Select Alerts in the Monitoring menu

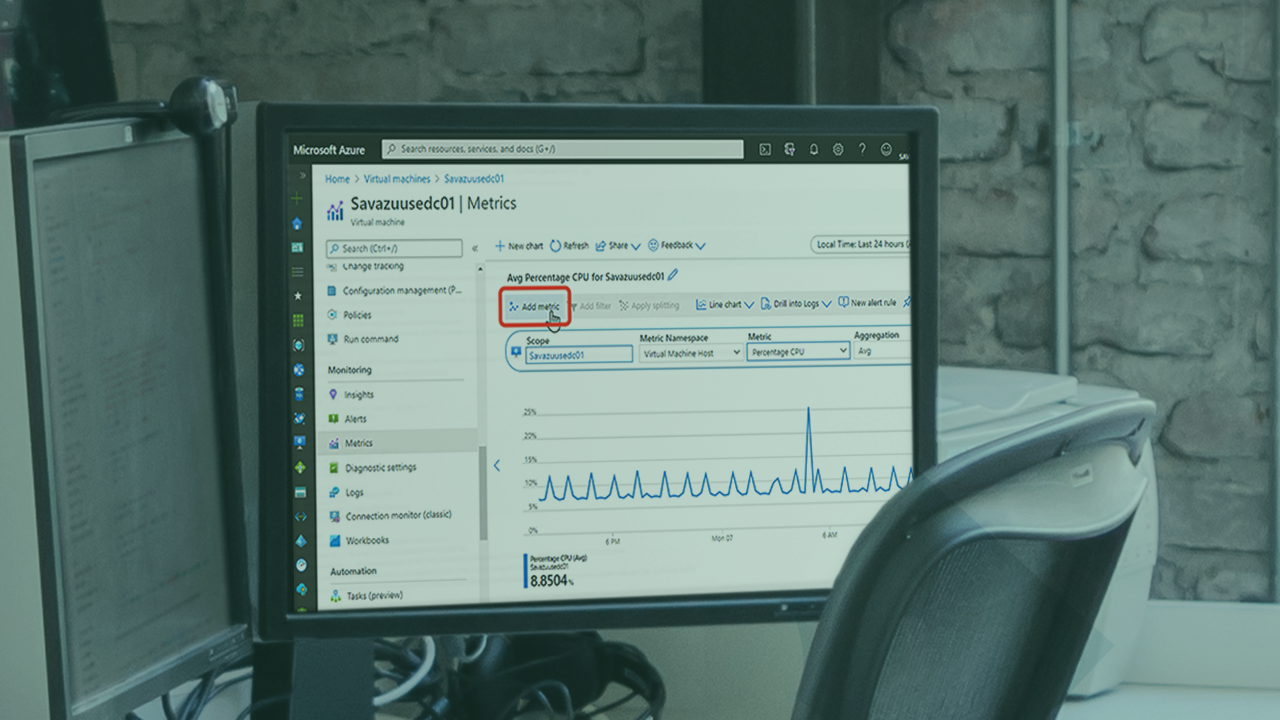click(x=355, y=419)
